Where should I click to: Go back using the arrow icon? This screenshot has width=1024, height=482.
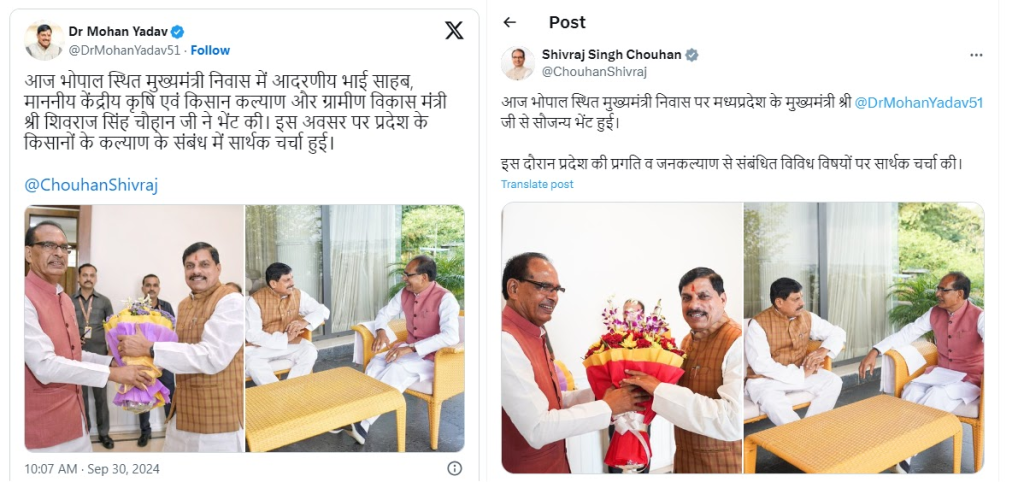click(x=509, y=22)
